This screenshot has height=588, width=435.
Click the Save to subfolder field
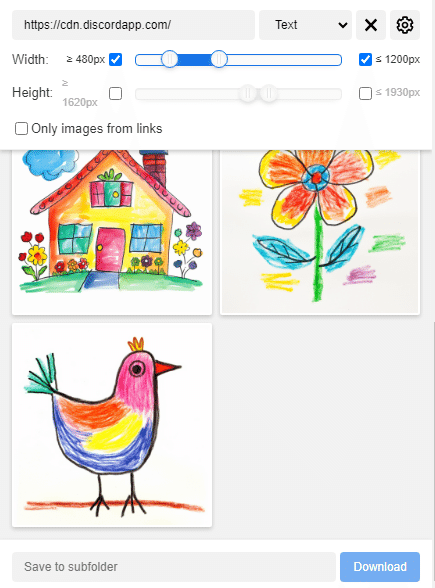(174, 567)
